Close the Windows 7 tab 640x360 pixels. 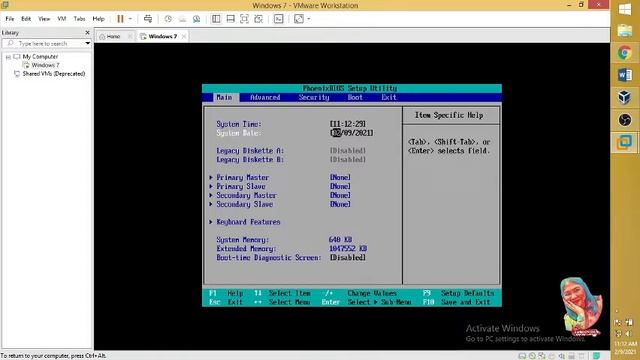pyautogui.click(x=184, y=36)
